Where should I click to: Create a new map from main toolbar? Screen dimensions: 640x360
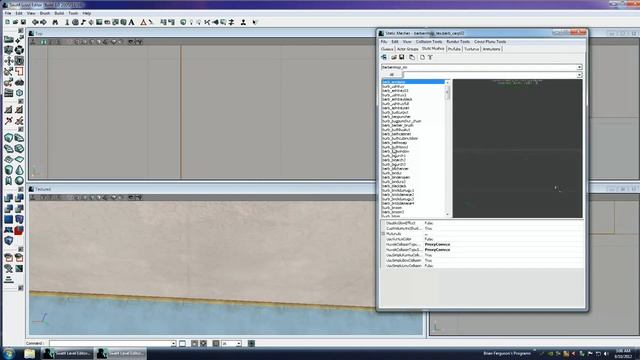pyautogui.click(x=7, y=22)
